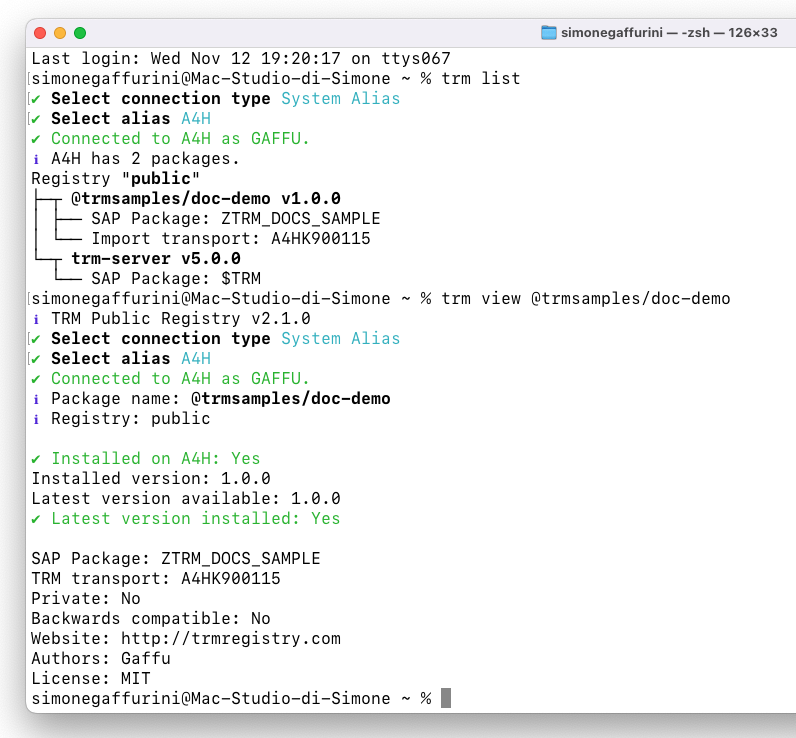Click the window title 'simonegaffurini — -zsh — 126×33'

669,33
